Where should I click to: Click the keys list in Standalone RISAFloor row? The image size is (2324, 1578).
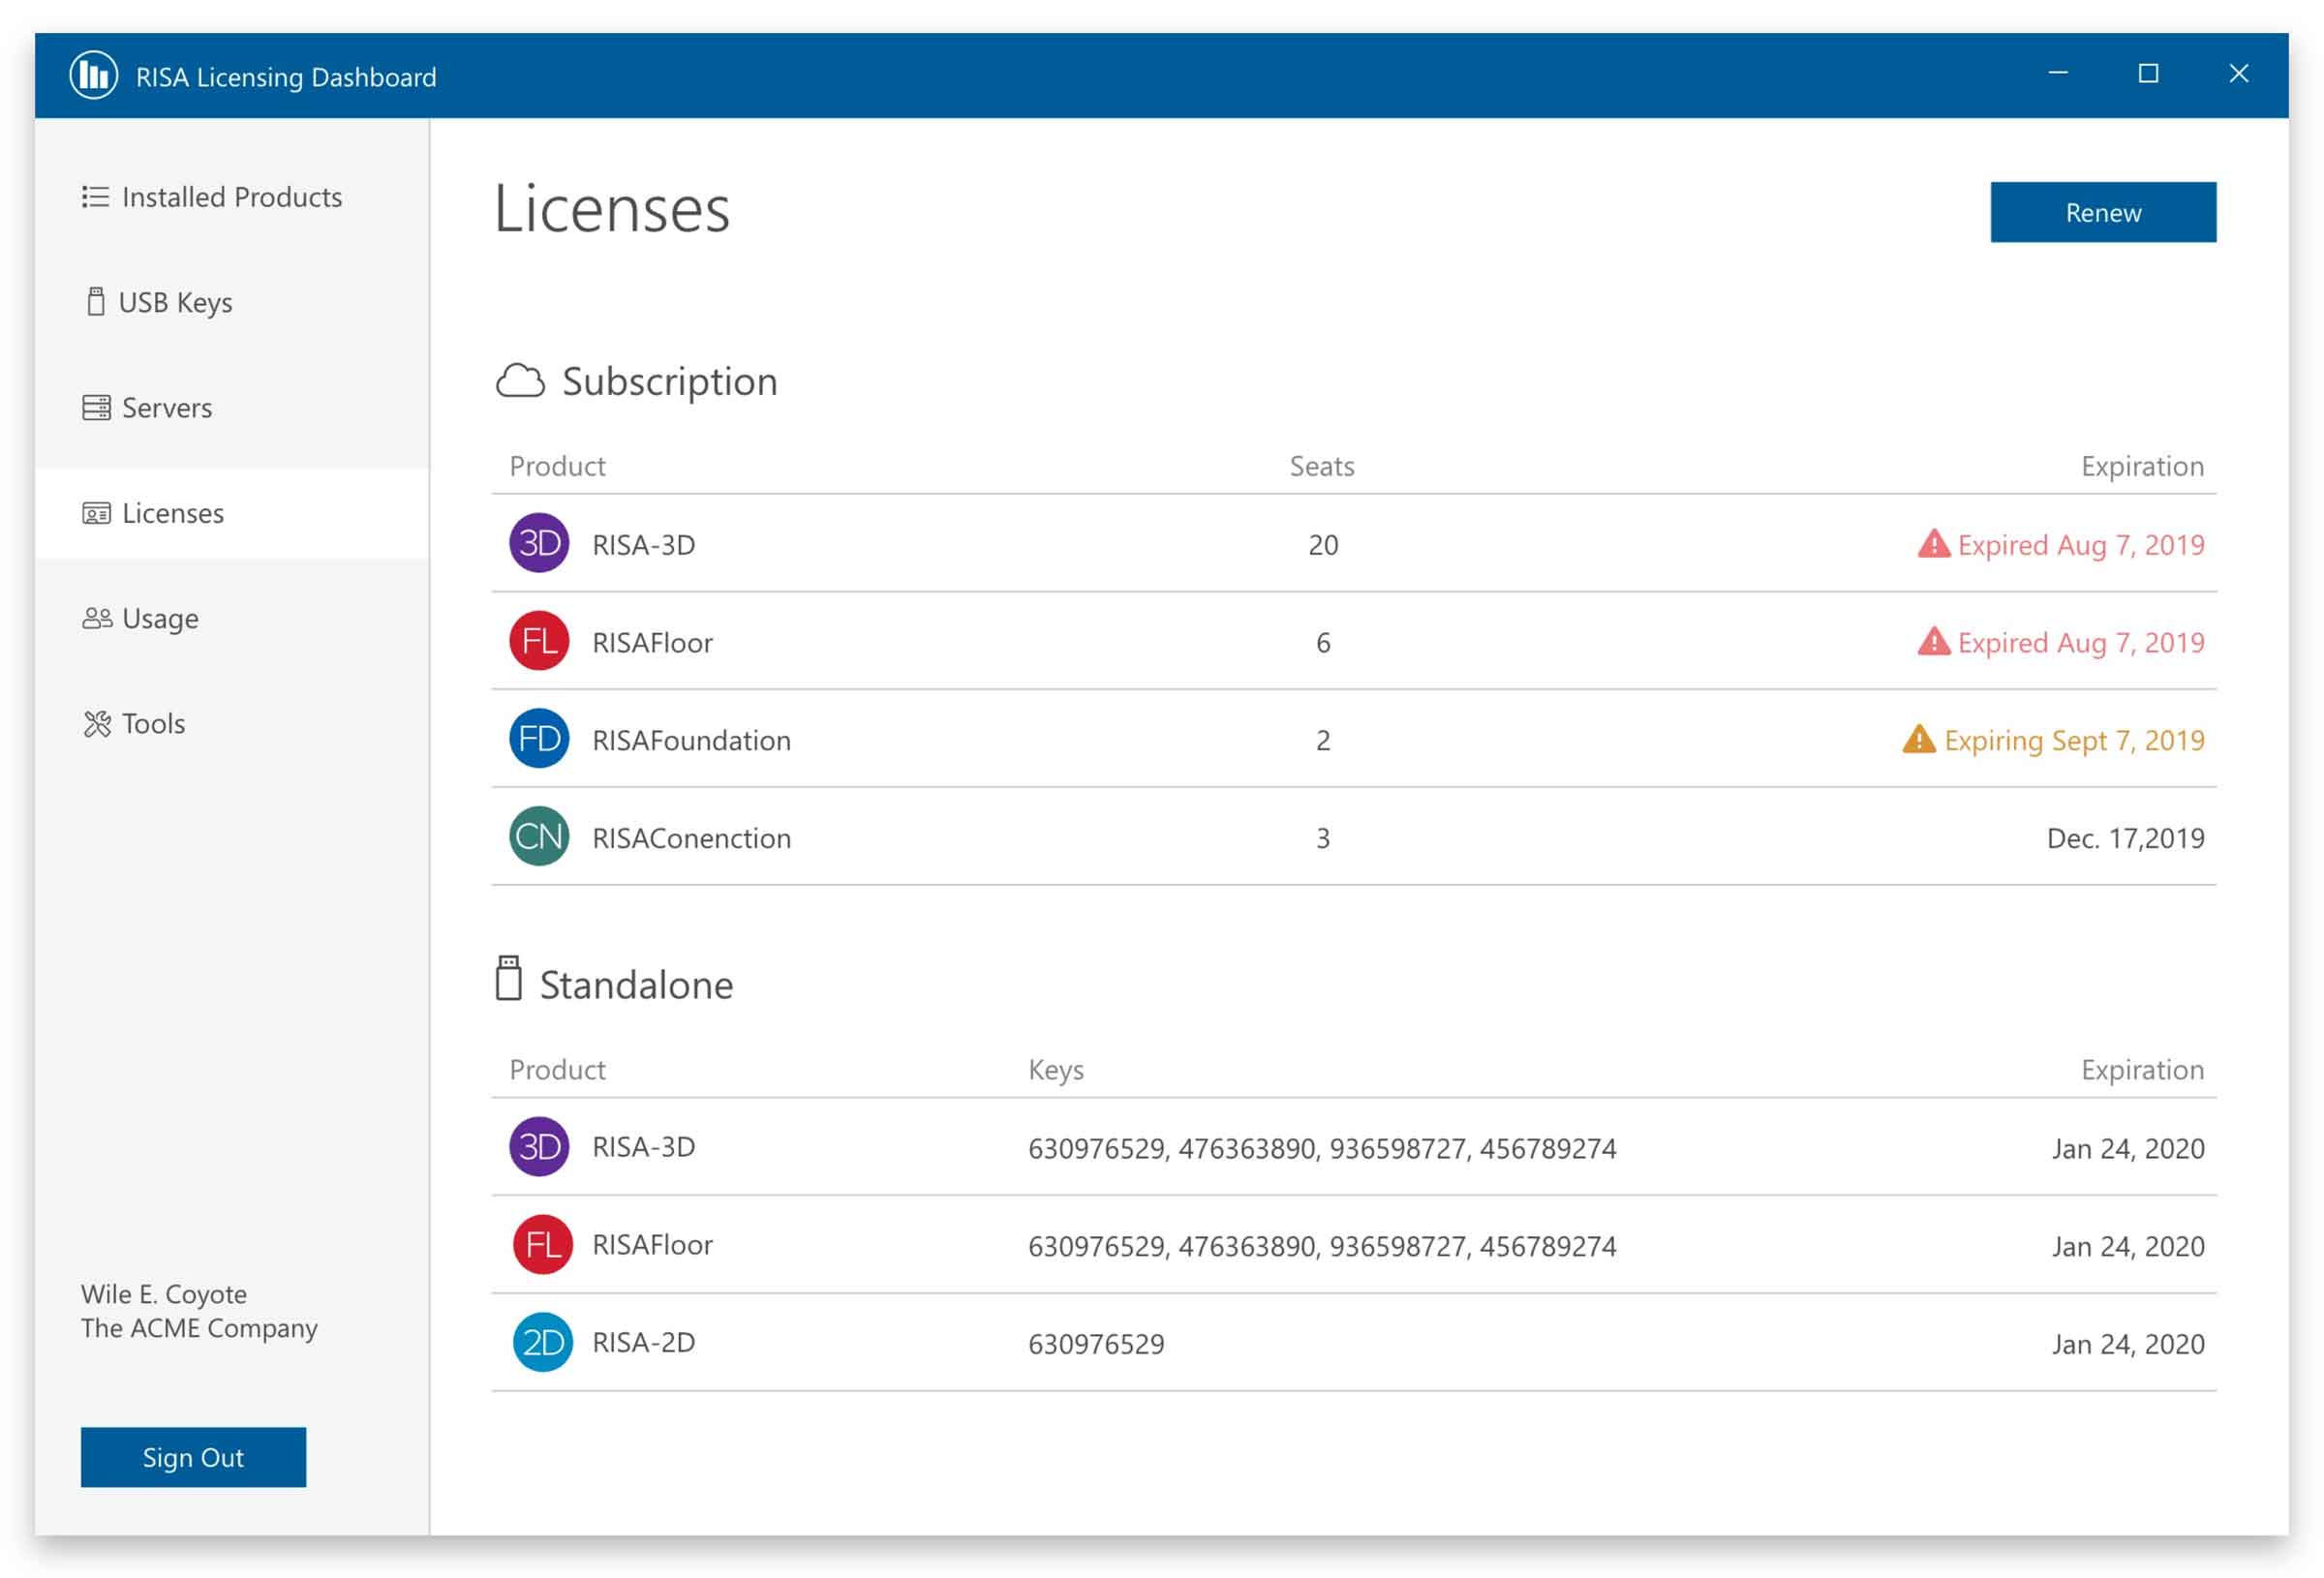coord(1322,1247)
